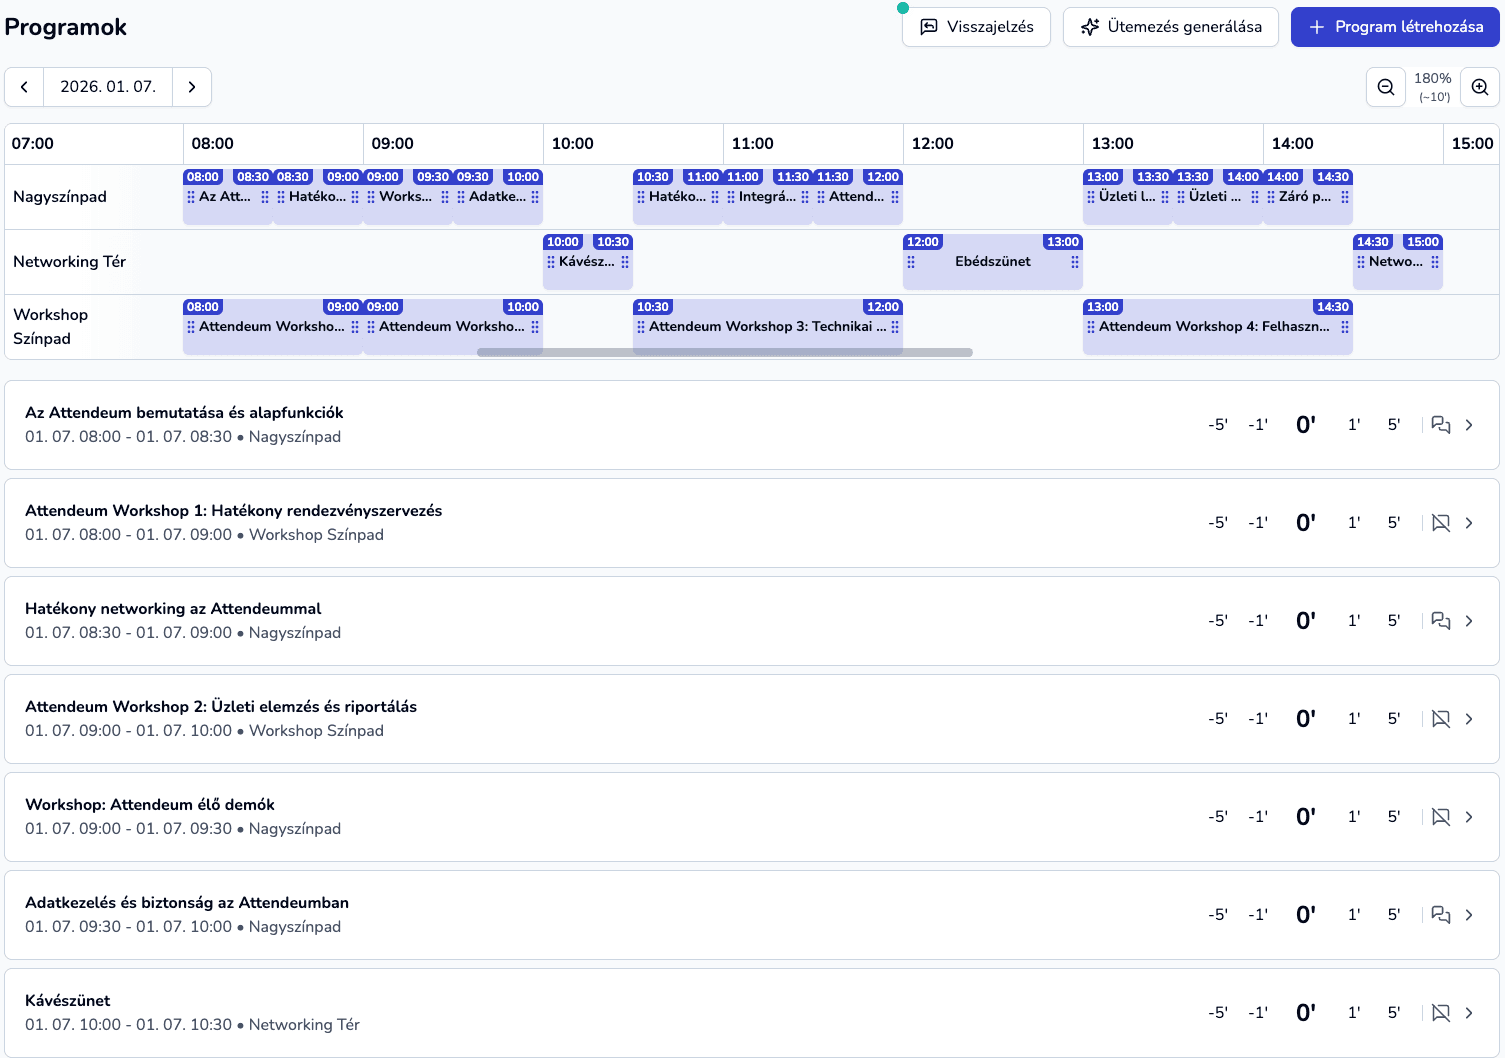Switch to the next day with right arrow

coord(192,87)
